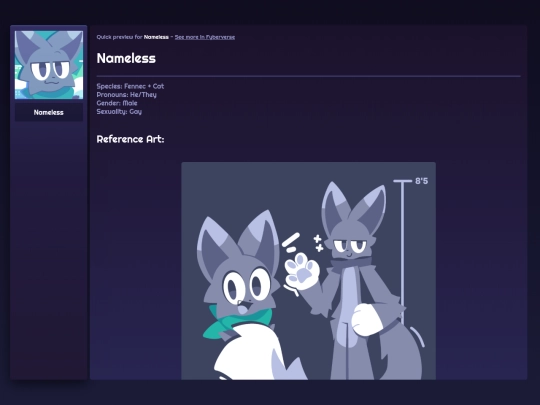Click the 'Reference Art:' heading
This screenshot has width=540, height=405.
(x=130, y=139)
